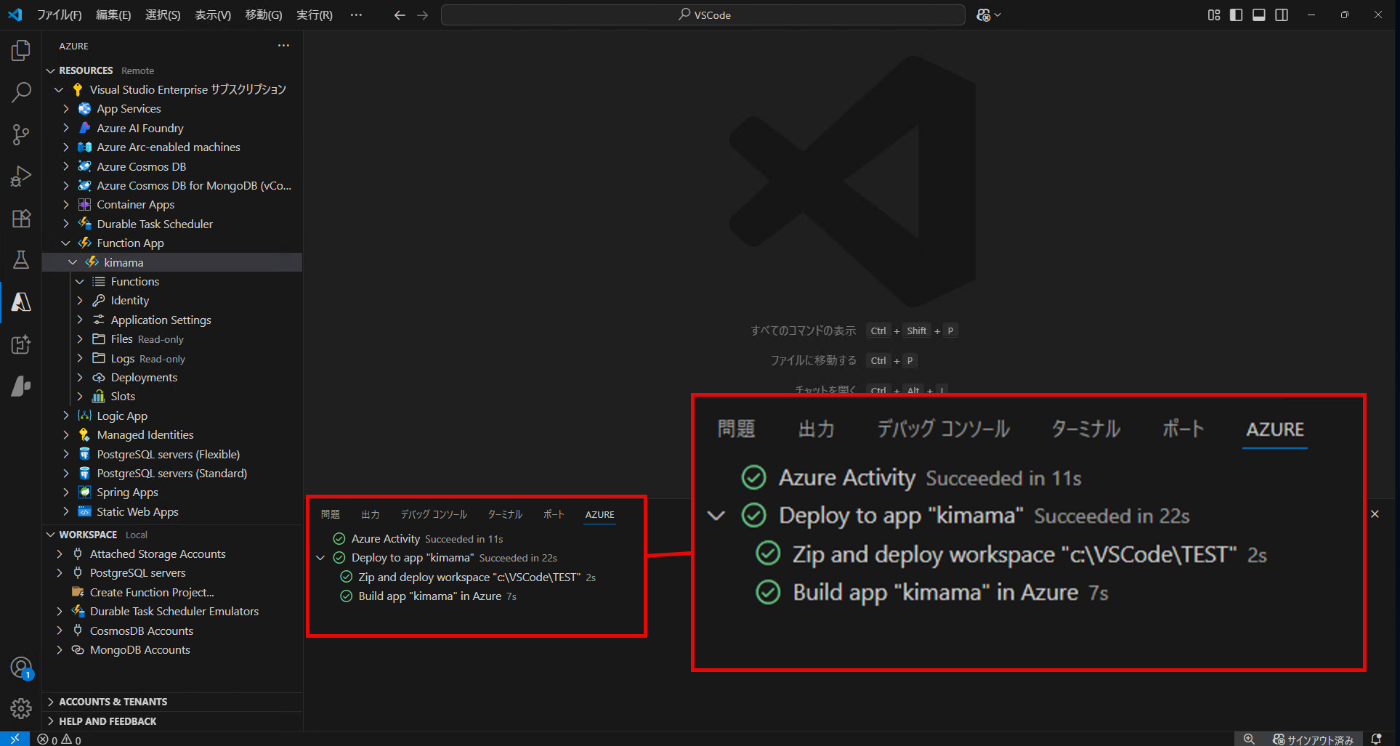Click the bottom slanted-logo activity bar icon
Image resolution: width=1400 pixels, height=746 pixels.
point(20,386)
